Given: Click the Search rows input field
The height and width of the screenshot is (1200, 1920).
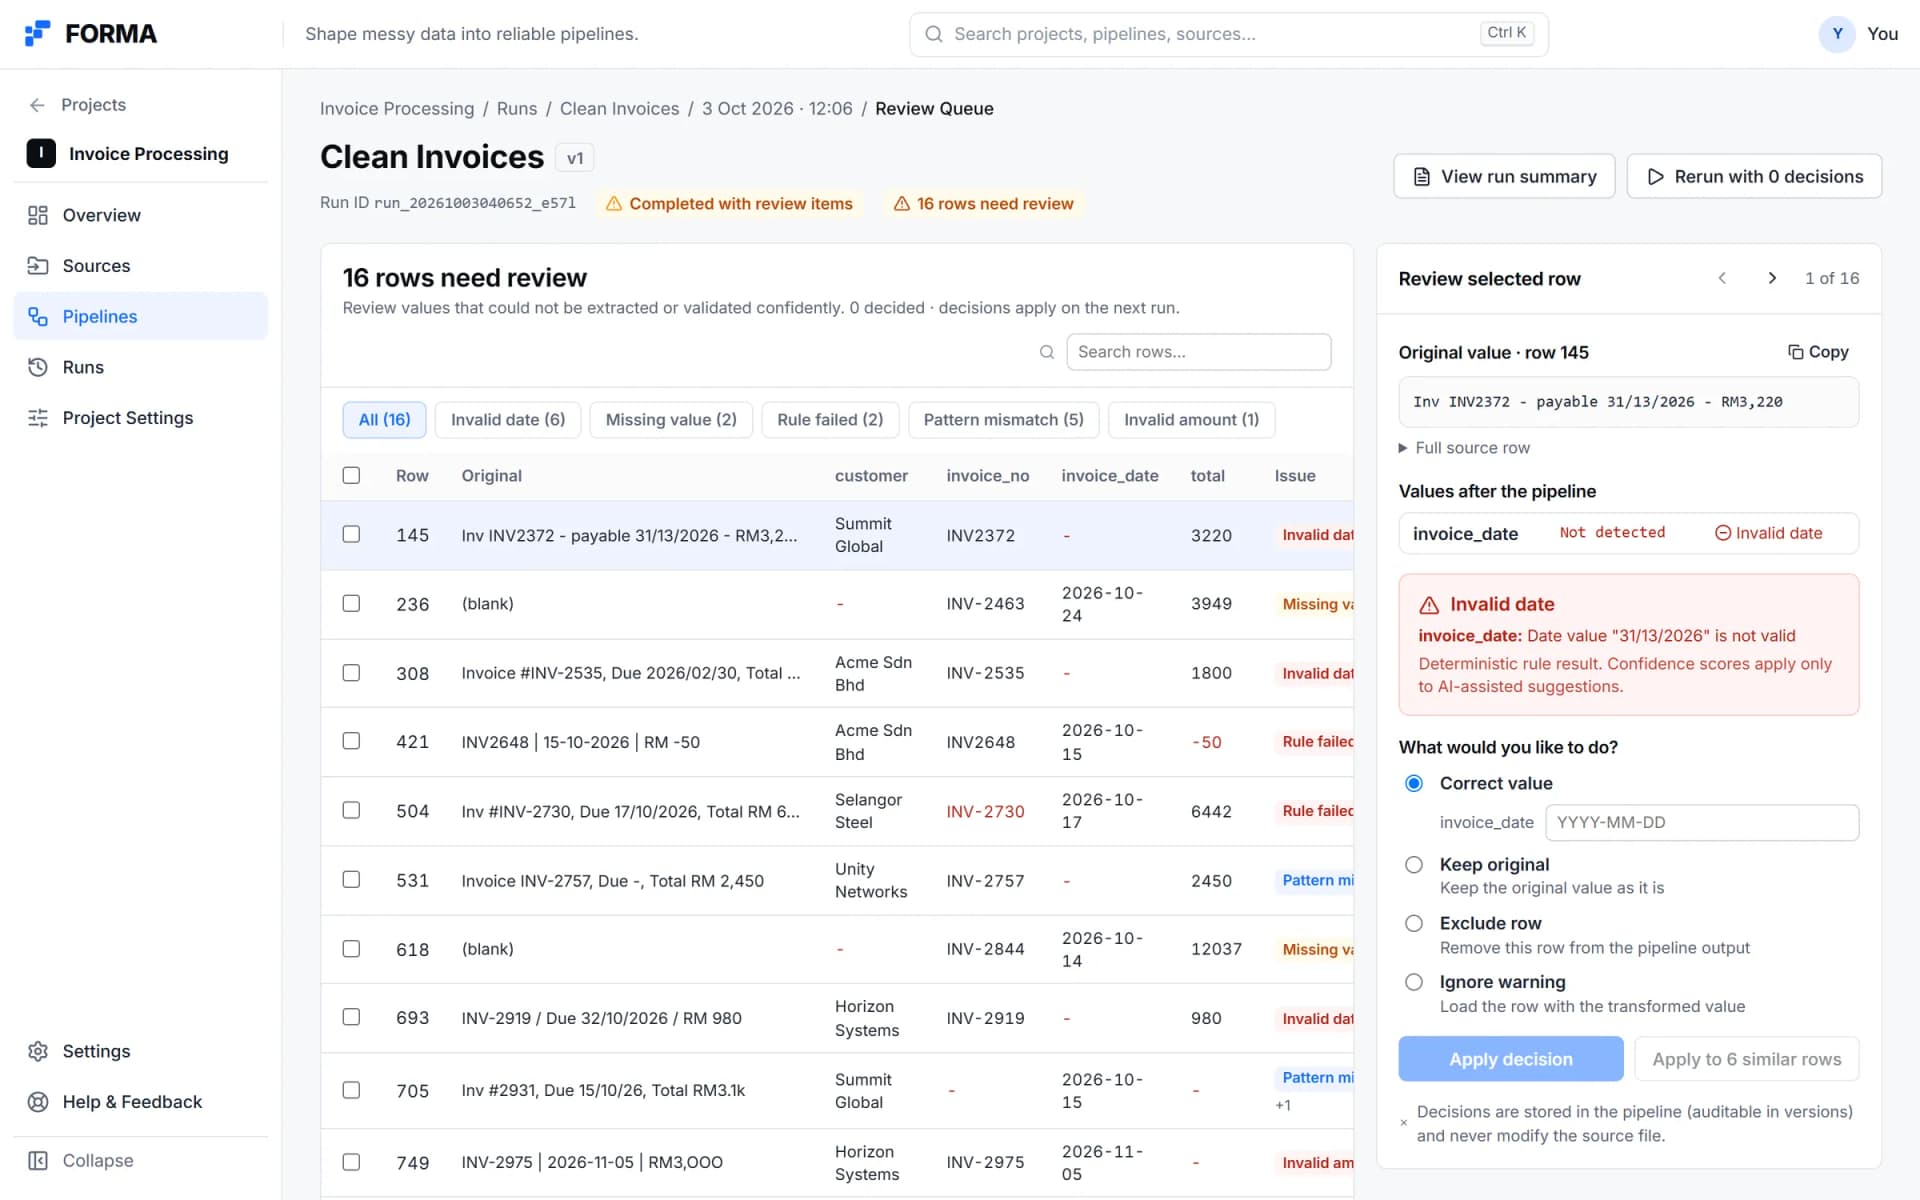Looking at the screenshot, I should click(1198, 352).
